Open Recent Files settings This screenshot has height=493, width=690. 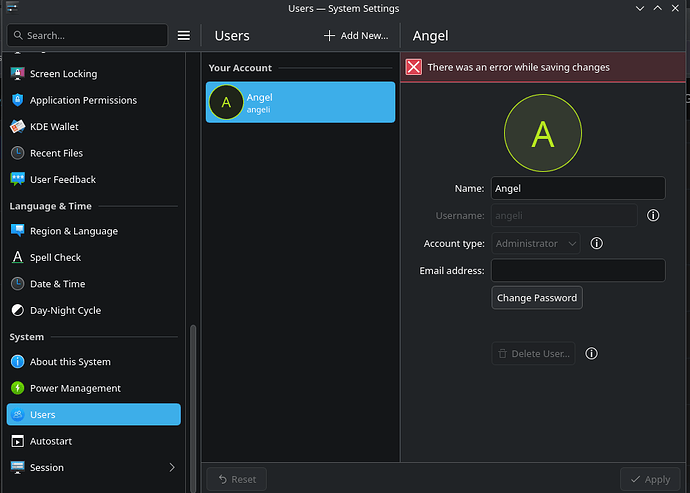93,153
